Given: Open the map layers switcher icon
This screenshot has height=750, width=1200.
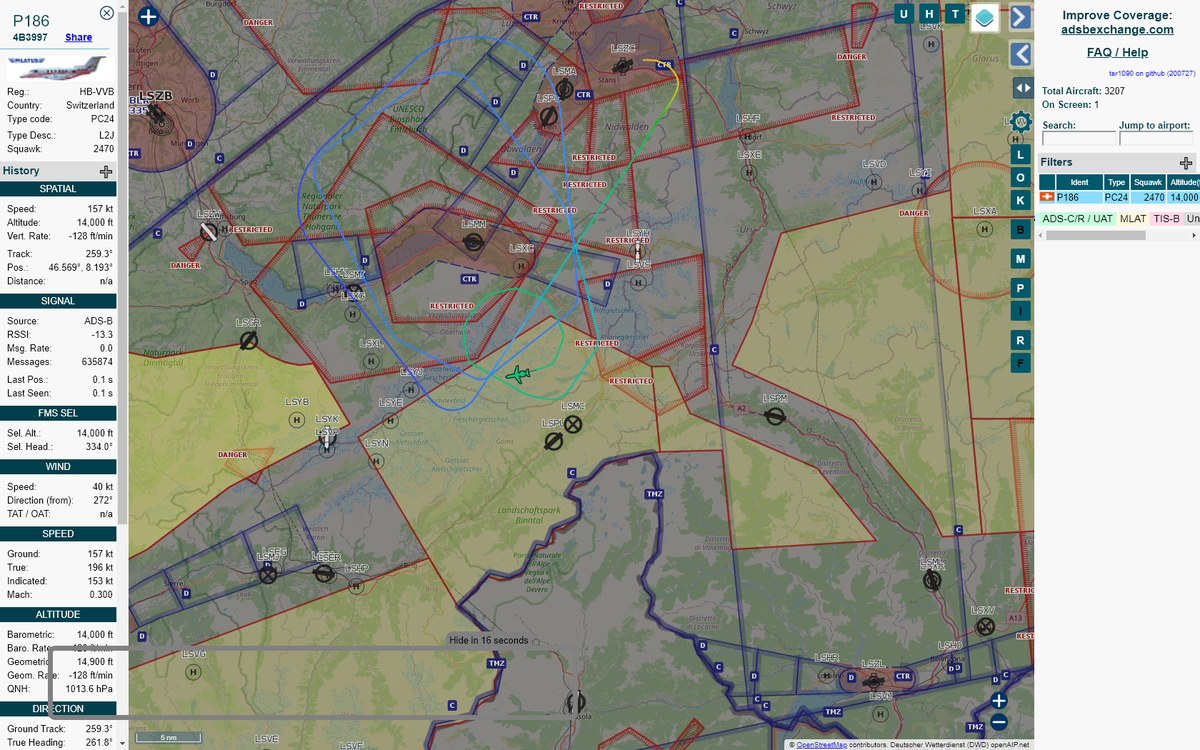Looking at the screenshot, I should tap(985, 17).
